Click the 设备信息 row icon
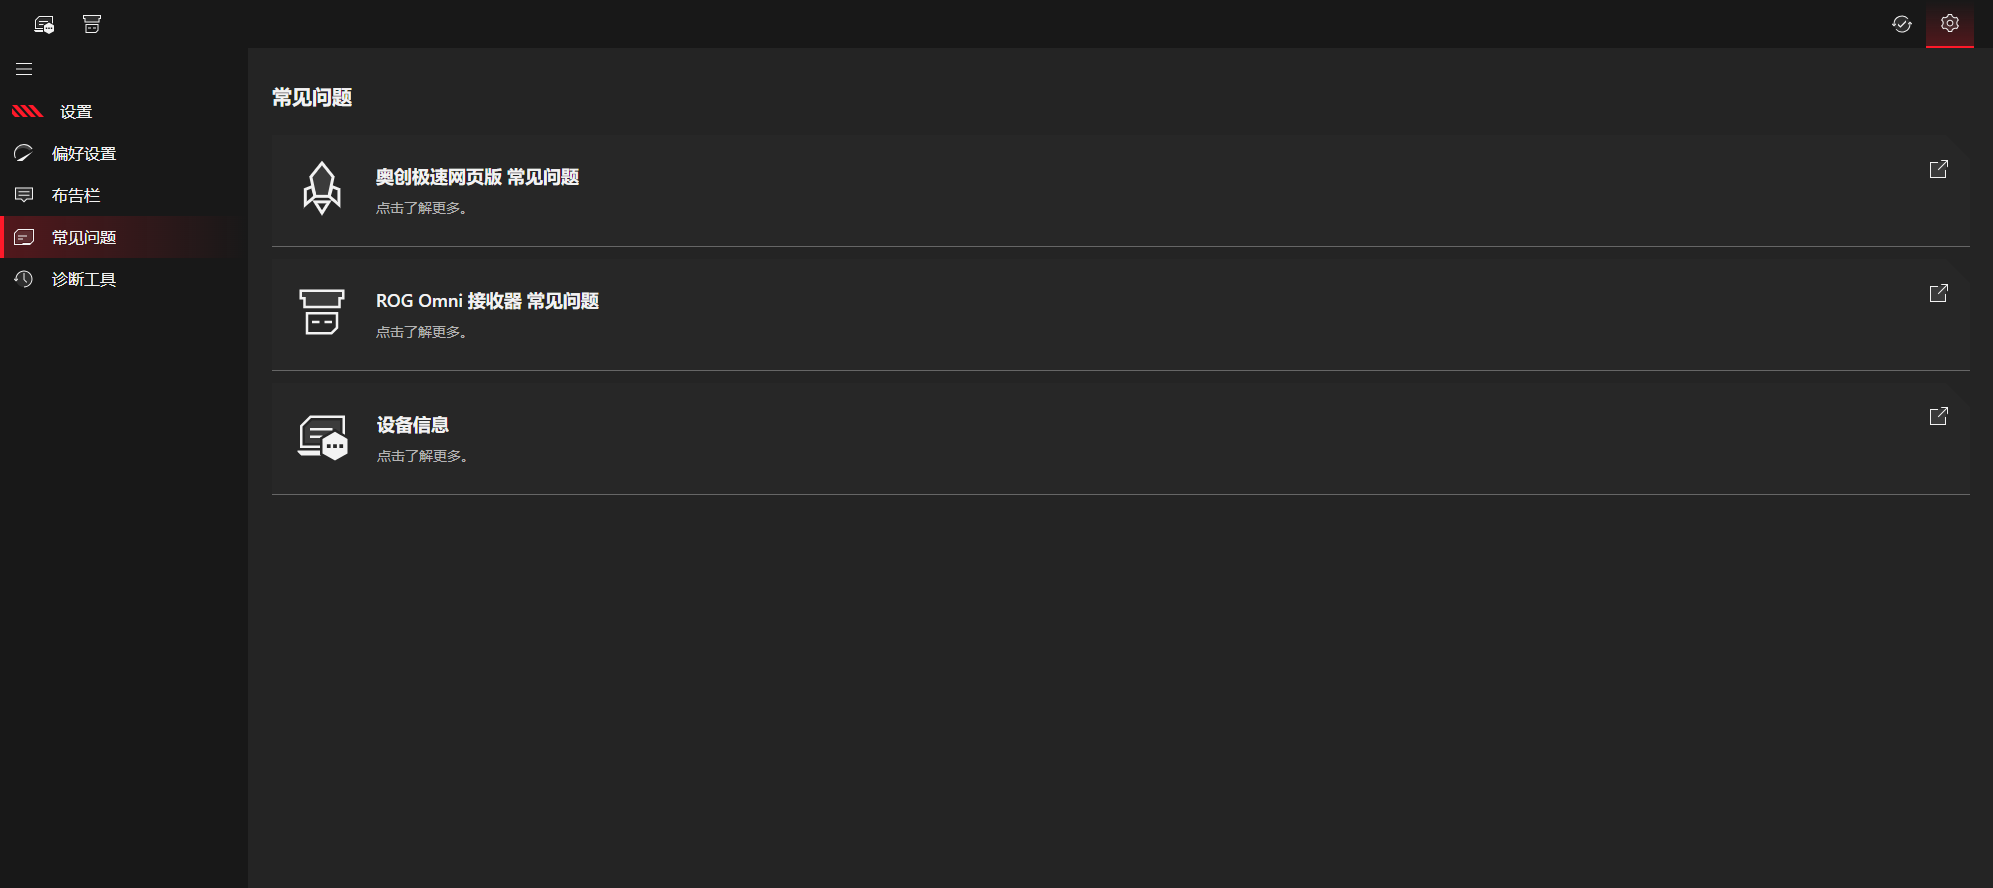1993x888 pixels. pyautogui.click(x=322, y=437)
